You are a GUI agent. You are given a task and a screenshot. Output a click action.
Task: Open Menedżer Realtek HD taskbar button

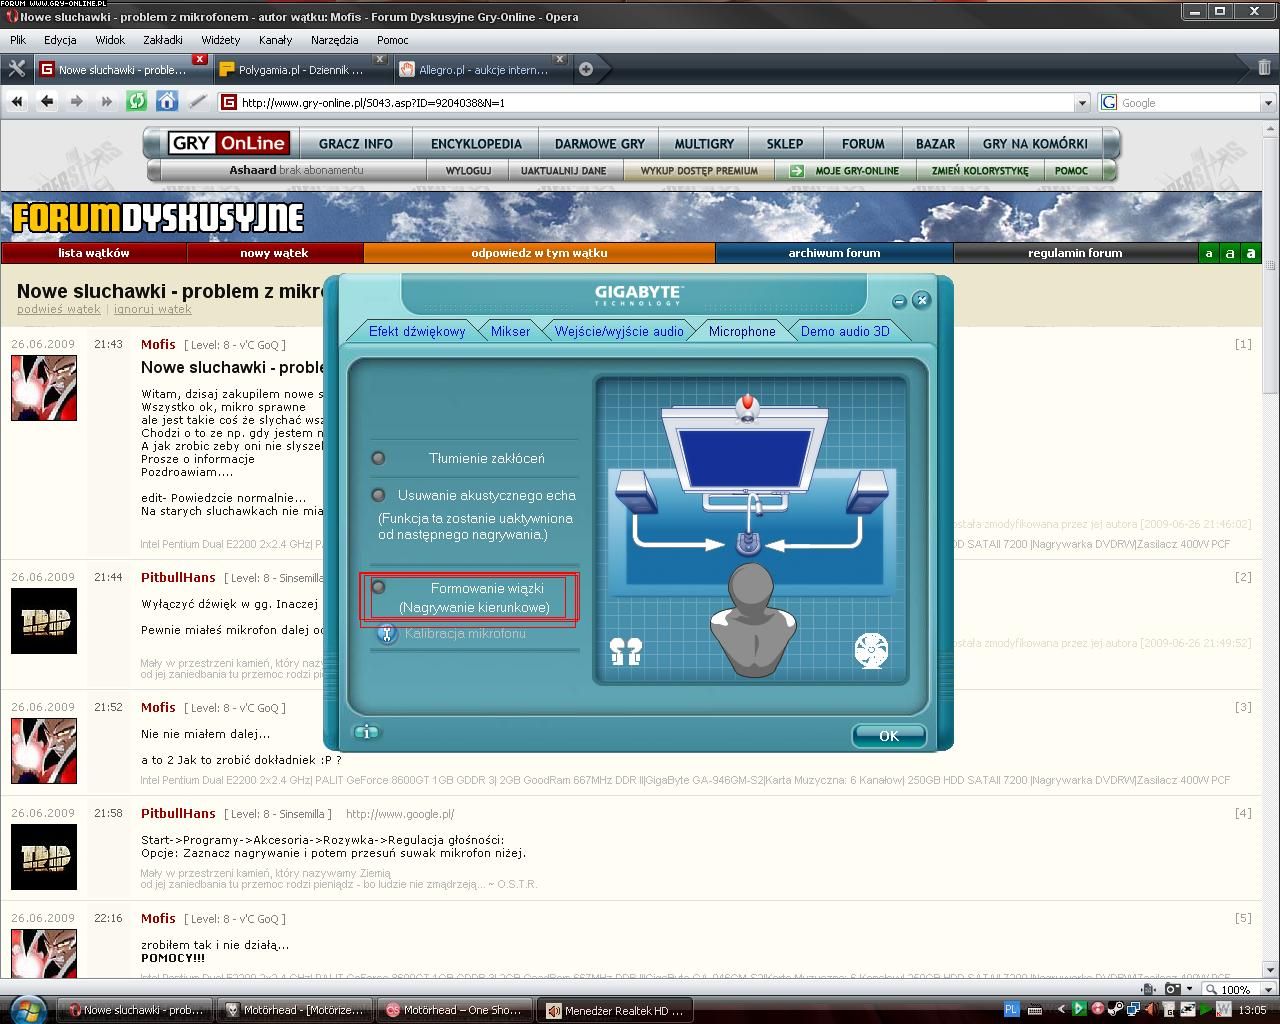pyautogui.click(x=616, y=1010)
